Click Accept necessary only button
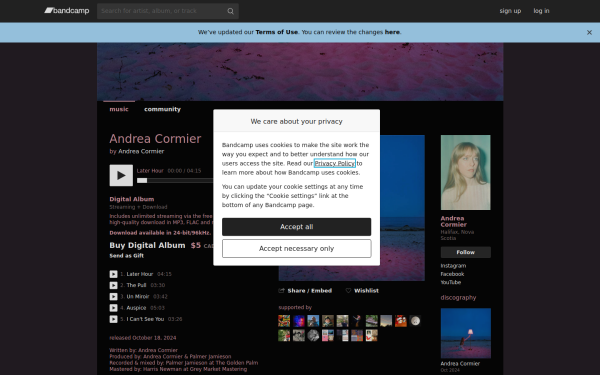 tap(296, 249)
